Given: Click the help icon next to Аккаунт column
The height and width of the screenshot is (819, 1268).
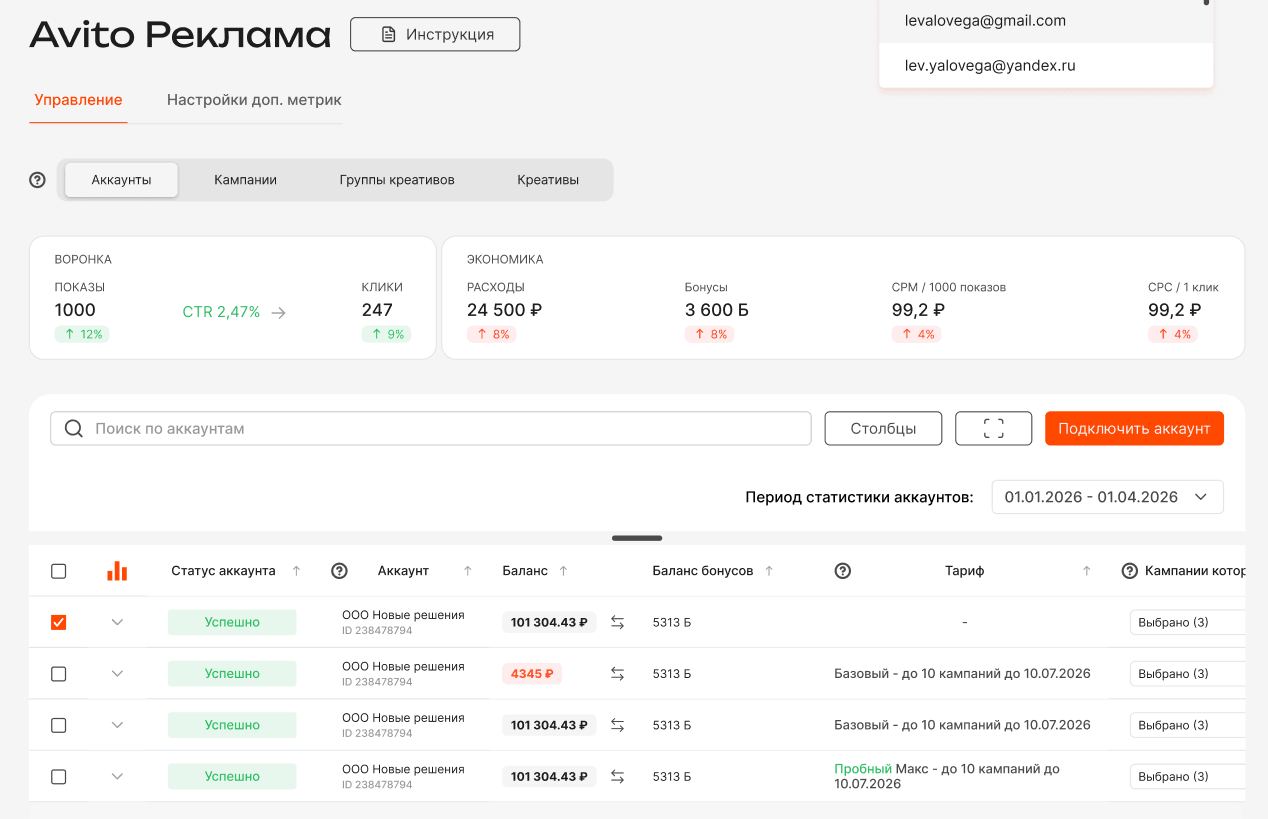Looking at the screenshot, I should click(339, 571).
